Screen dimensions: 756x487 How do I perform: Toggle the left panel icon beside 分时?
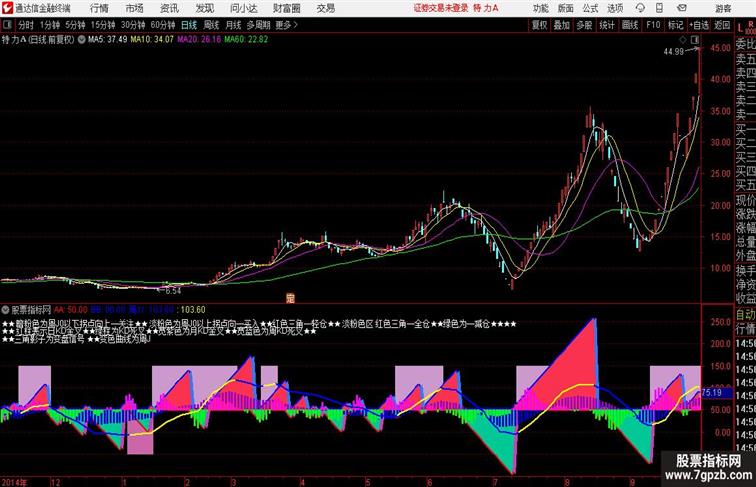coord(7,25)
